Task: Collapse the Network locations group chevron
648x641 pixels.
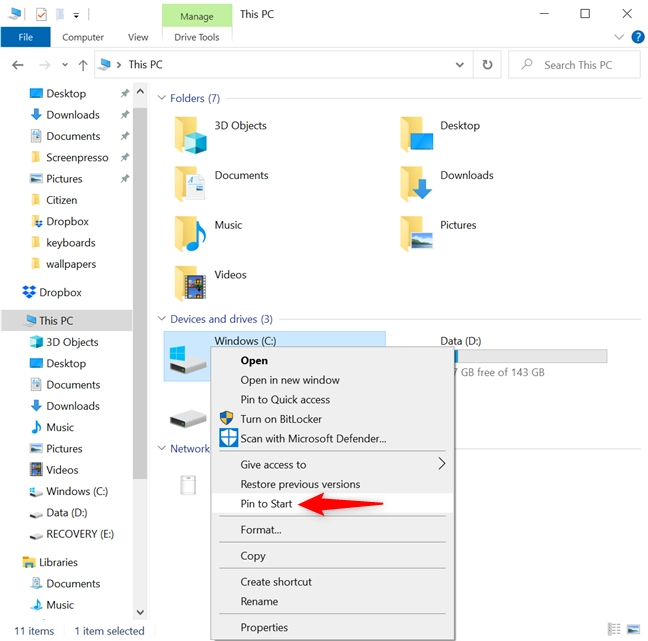Action: 162,448
